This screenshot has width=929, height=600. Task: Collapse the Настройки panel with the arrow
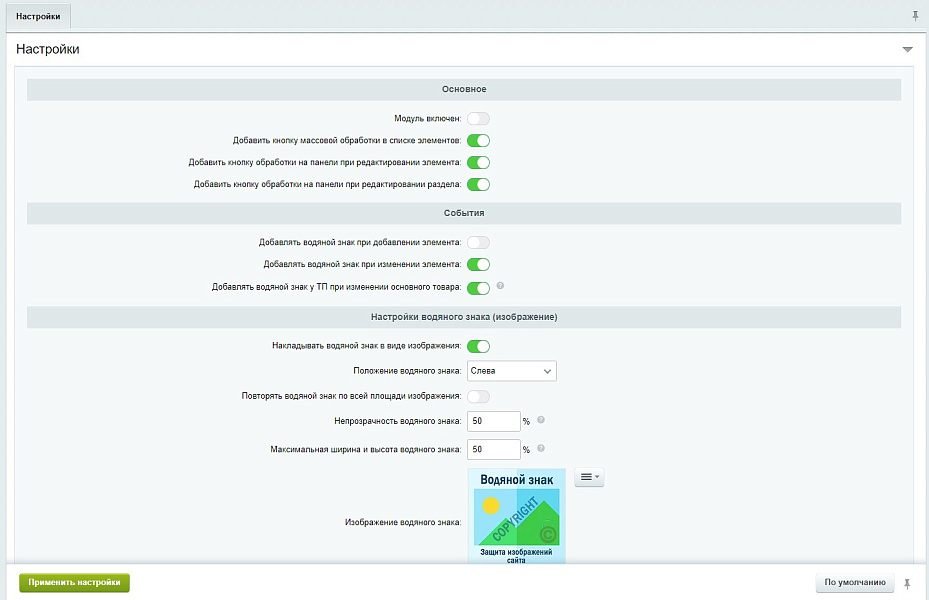tap(907, 49)
